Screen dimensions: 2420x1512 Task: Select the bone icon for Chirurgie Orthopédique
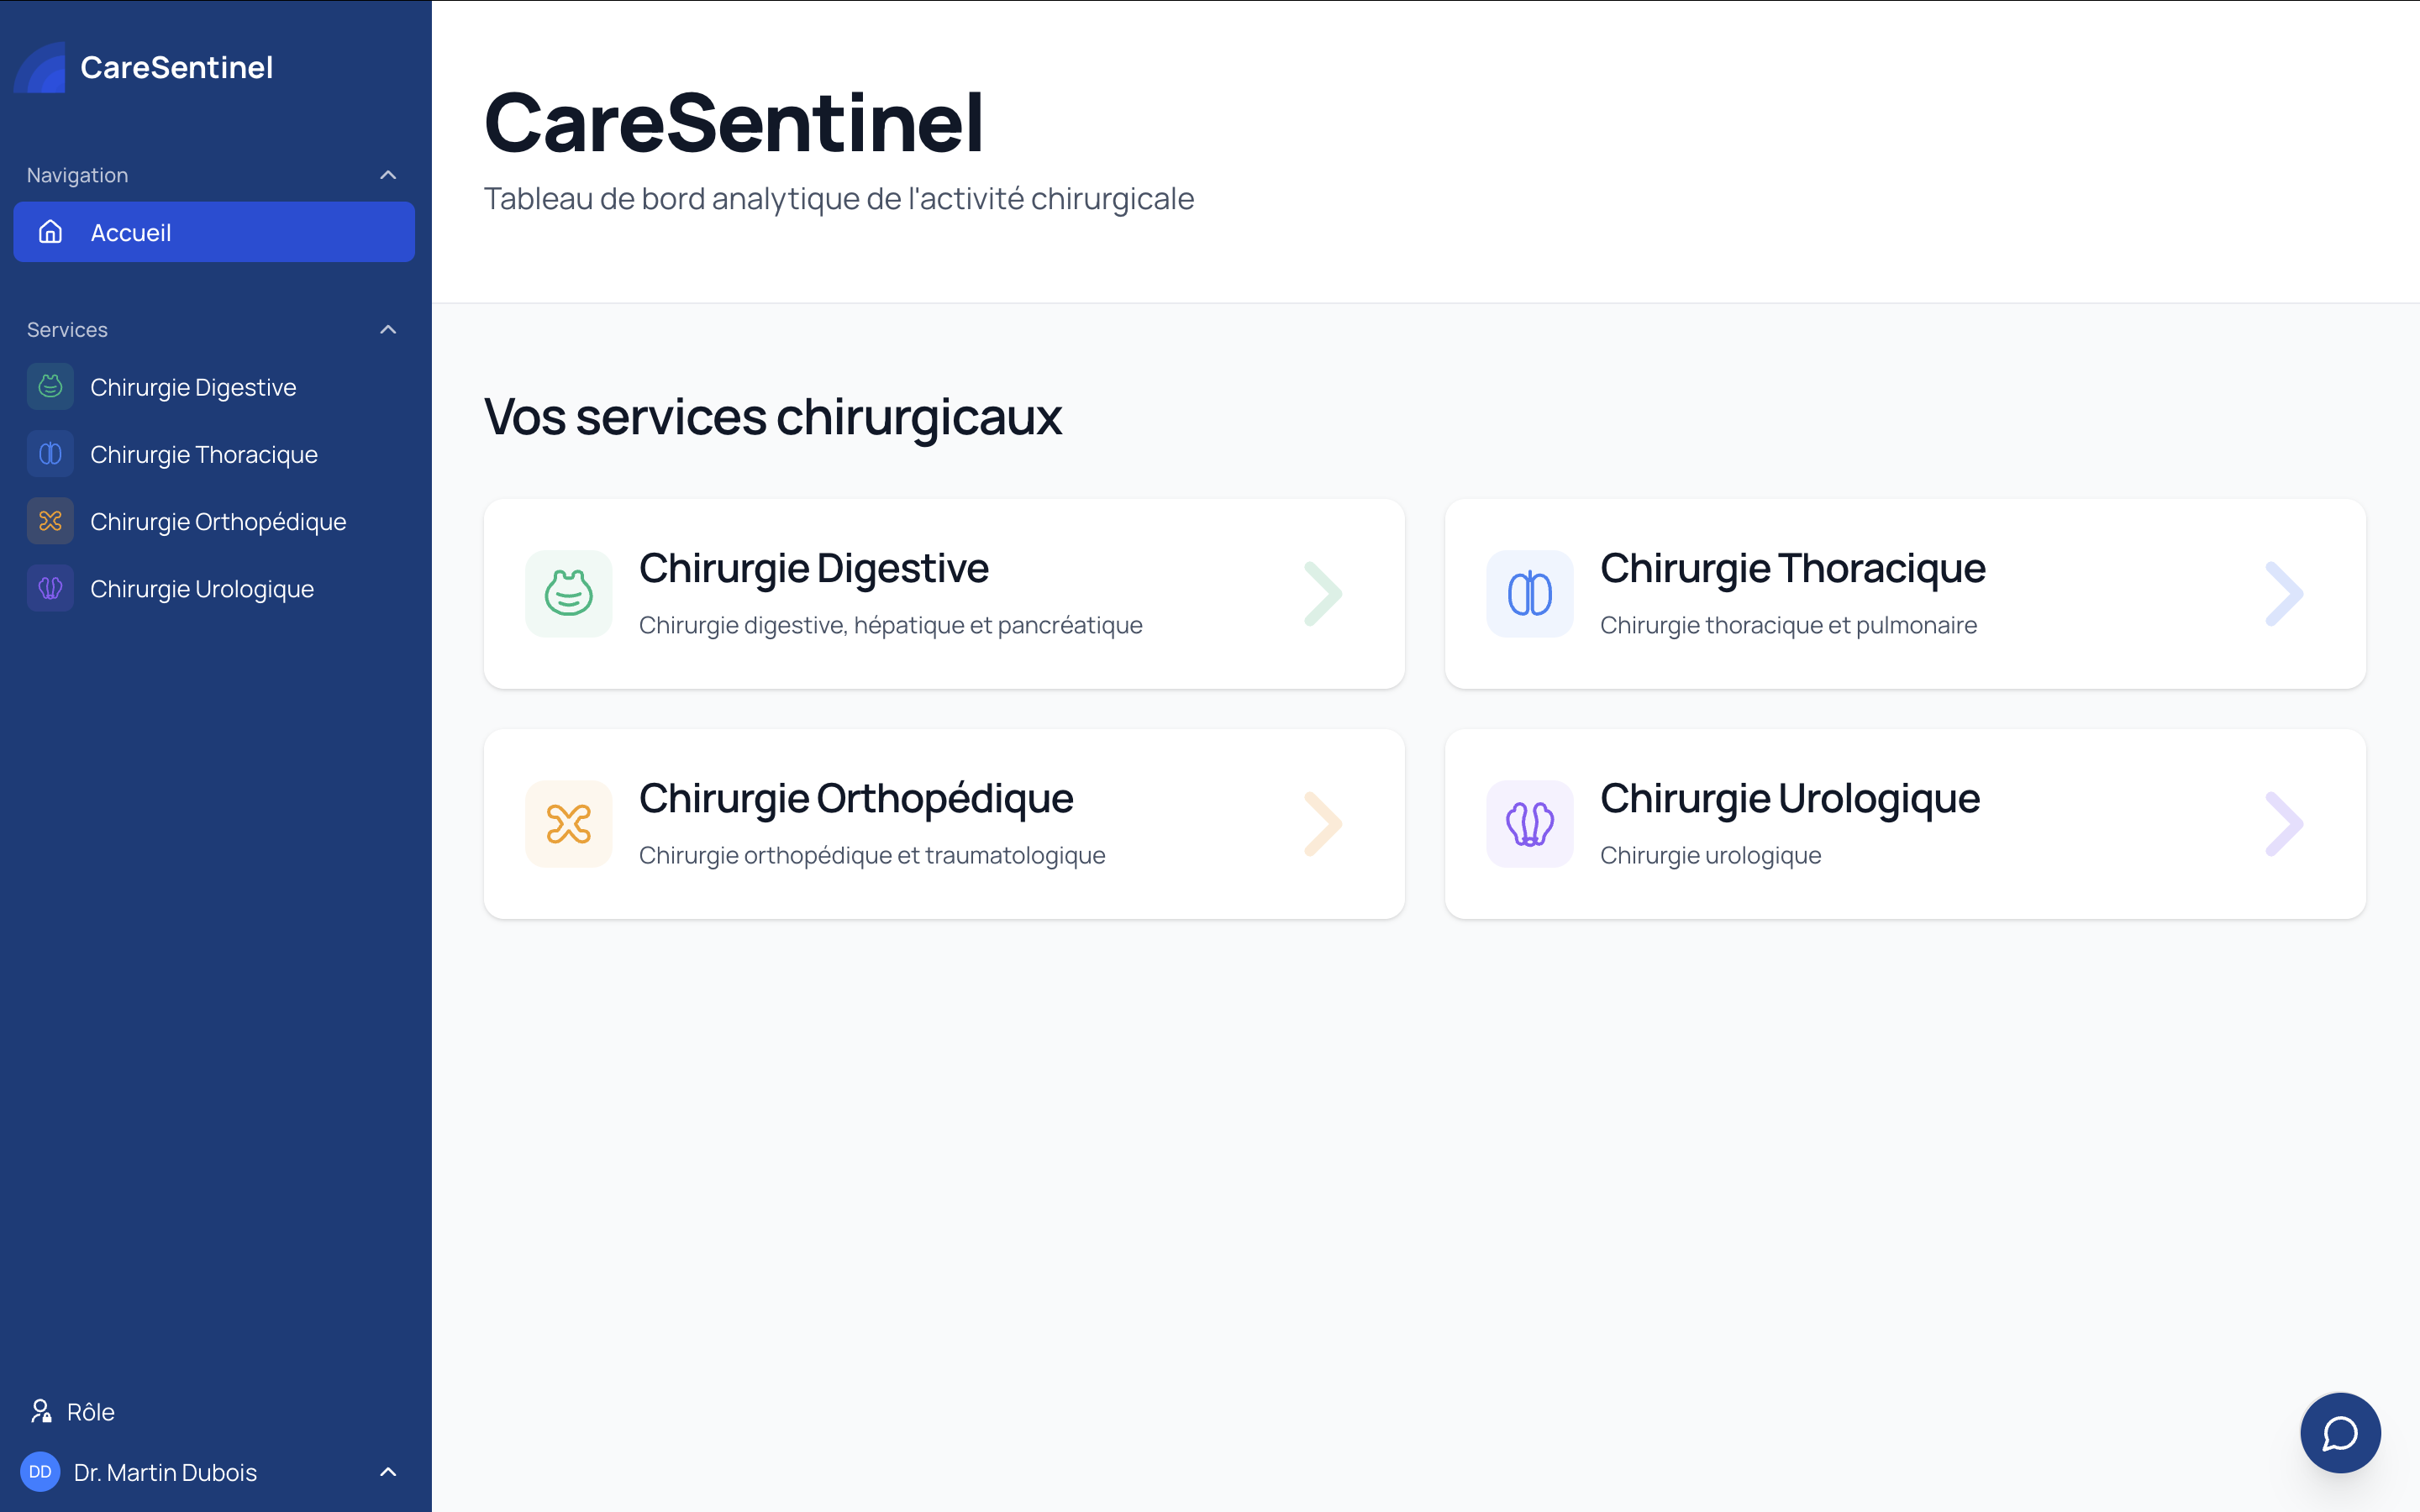tap(49, 520)
